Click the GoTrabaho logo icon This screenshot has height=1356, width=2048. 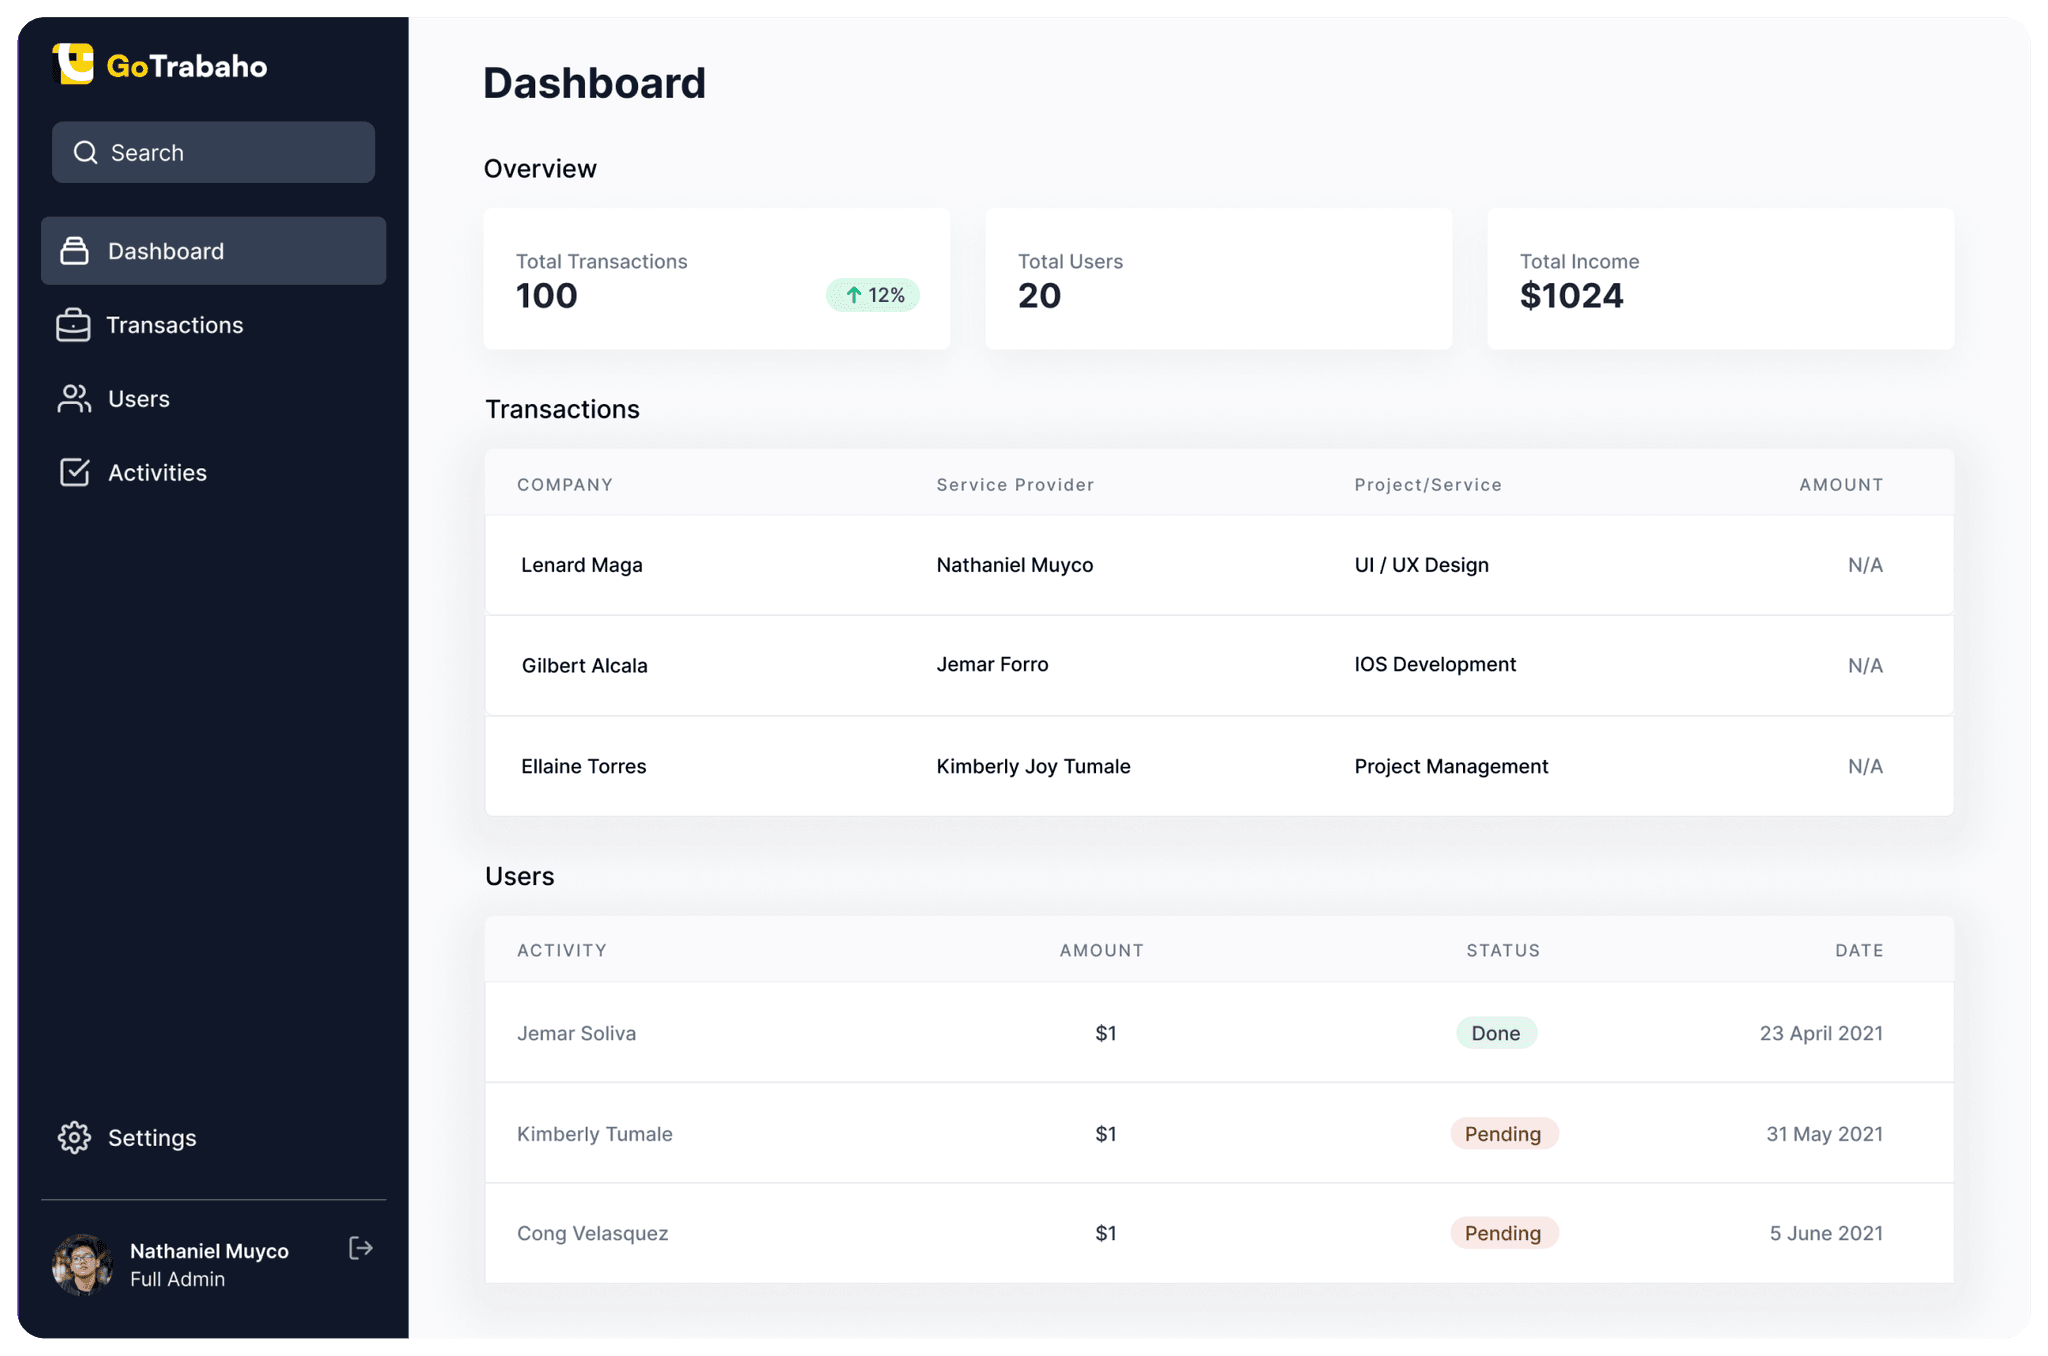pyautogui.click(x=73, y=64)
